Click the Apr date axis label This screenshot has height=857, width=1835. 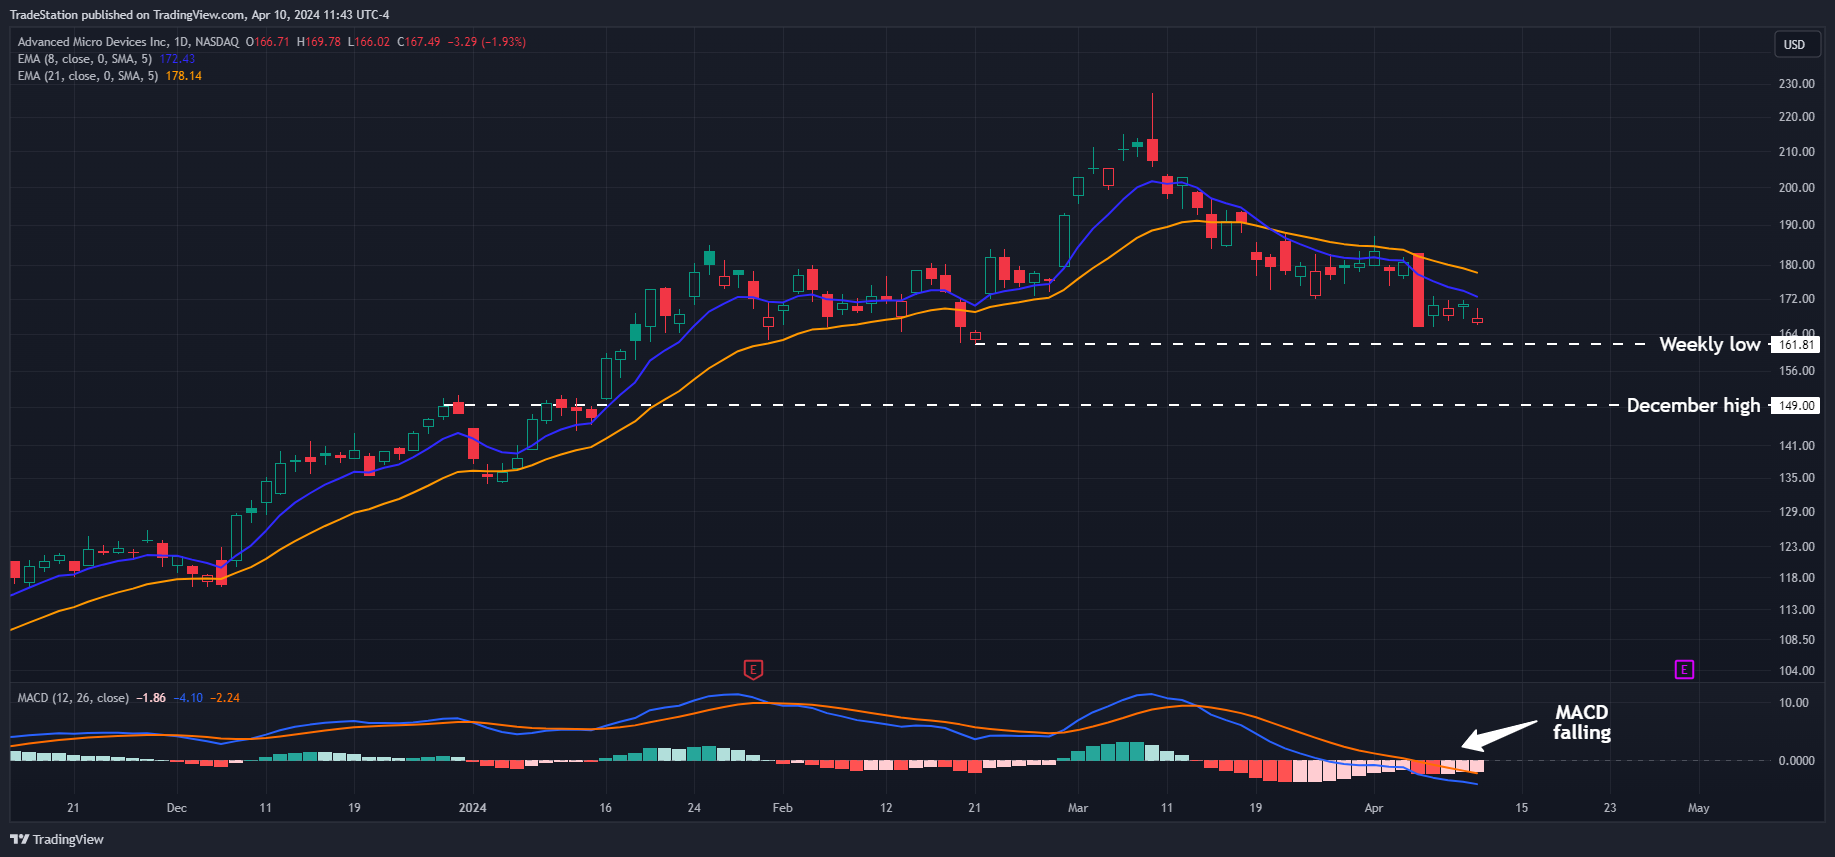point(1373,808)
